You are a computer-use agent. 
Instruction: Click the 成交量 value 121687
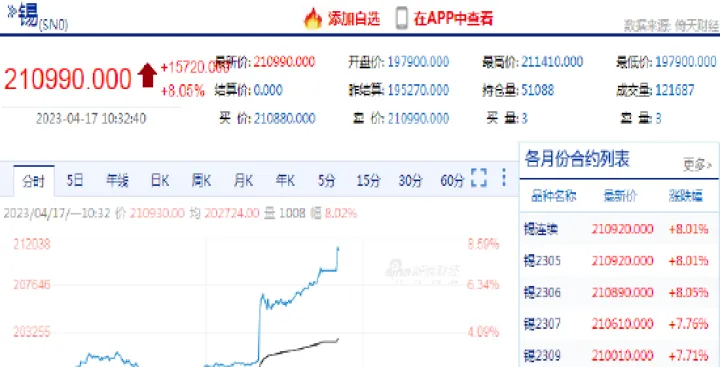(x=675, y=90)
